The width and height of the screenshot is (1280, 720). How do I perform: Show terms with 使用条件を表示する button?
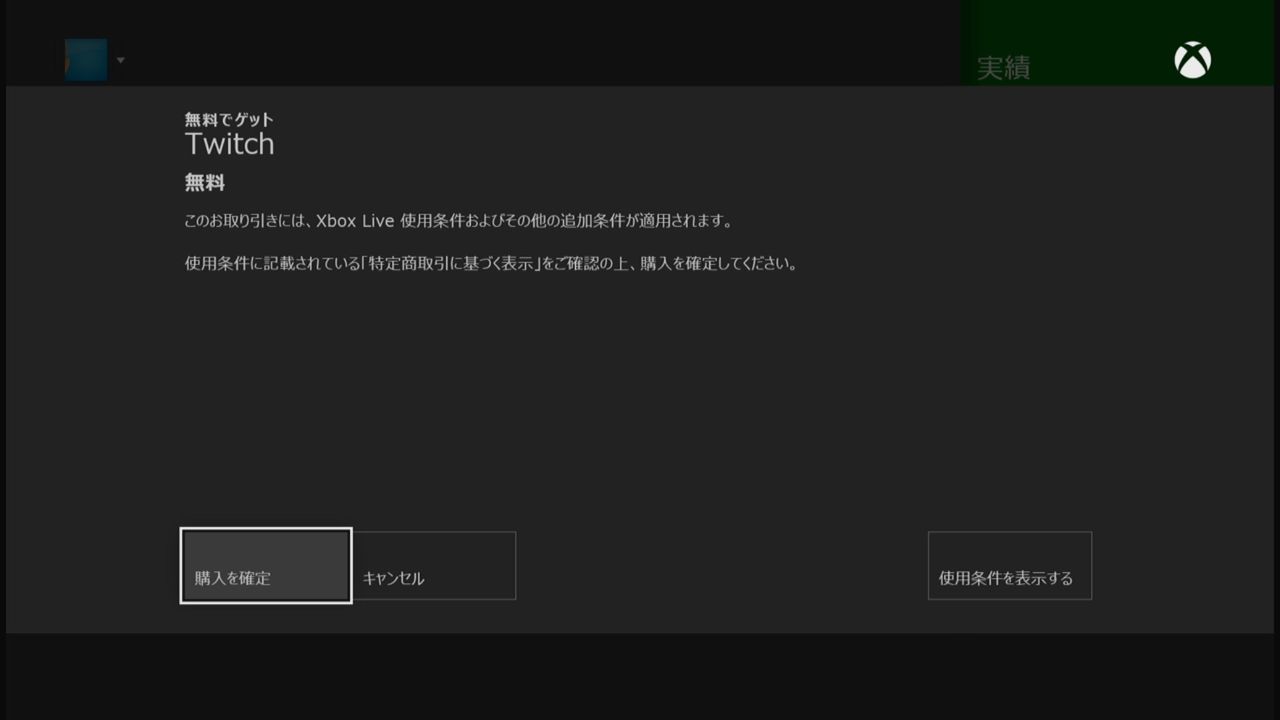(1010, 565)
